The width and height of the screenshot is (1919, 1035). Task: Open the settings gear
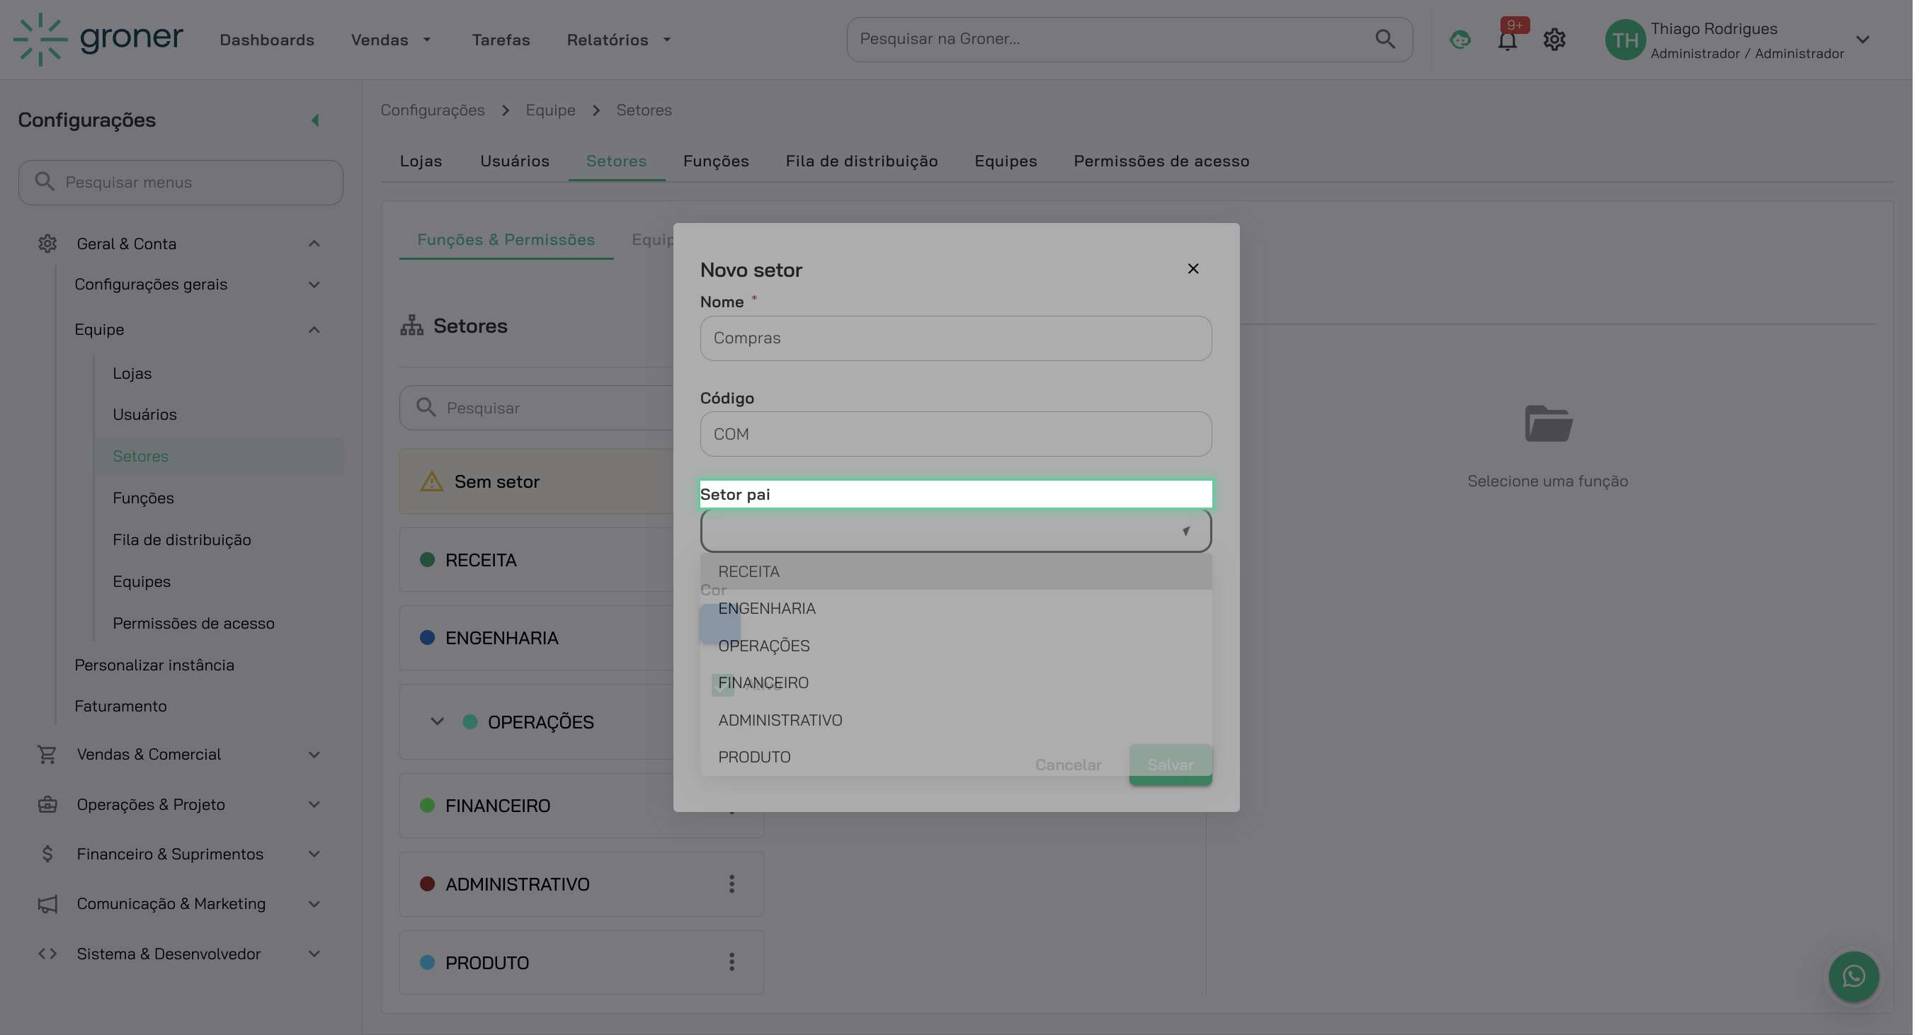point(1553,39)
